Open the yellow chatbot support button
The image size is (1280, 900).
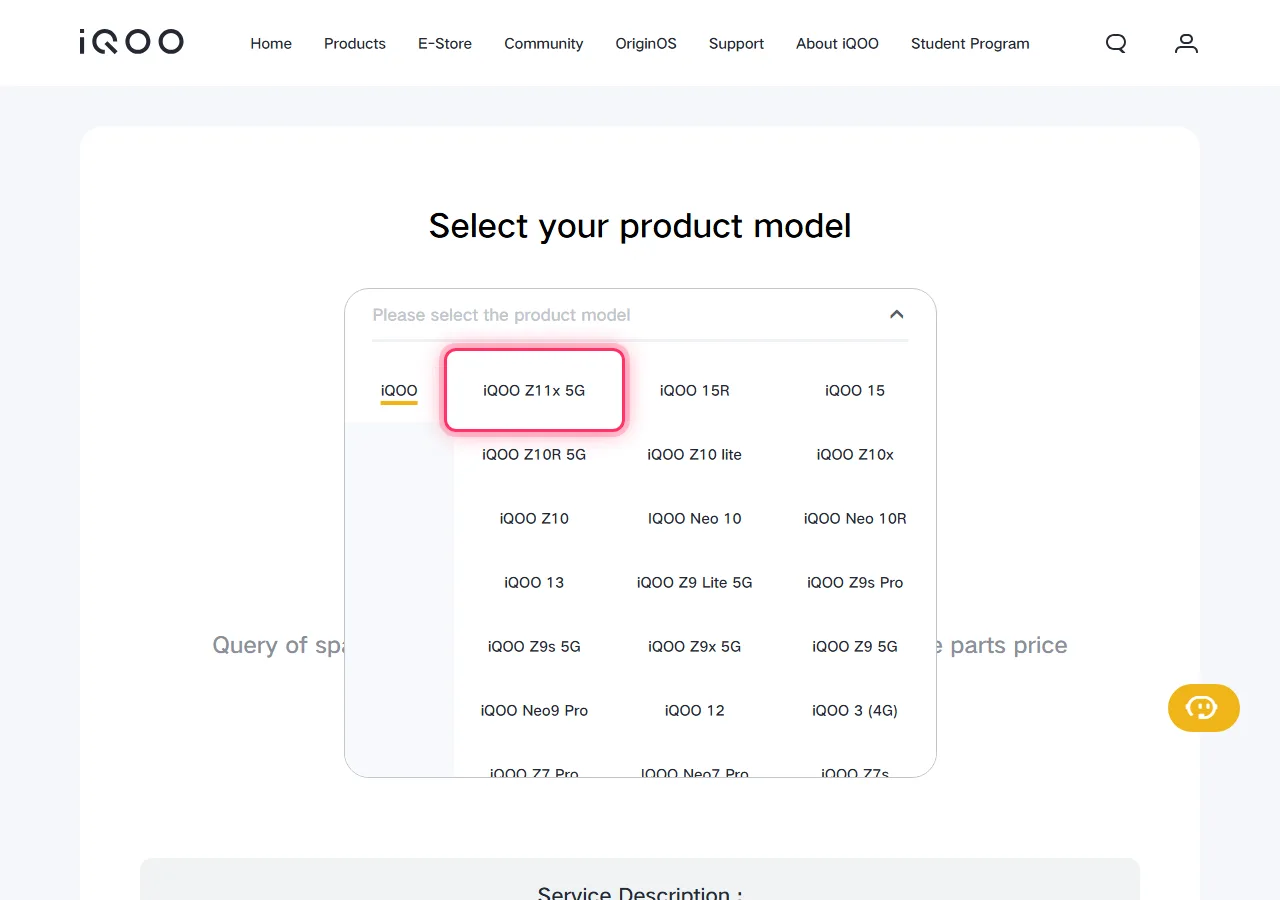point(1203,708)
